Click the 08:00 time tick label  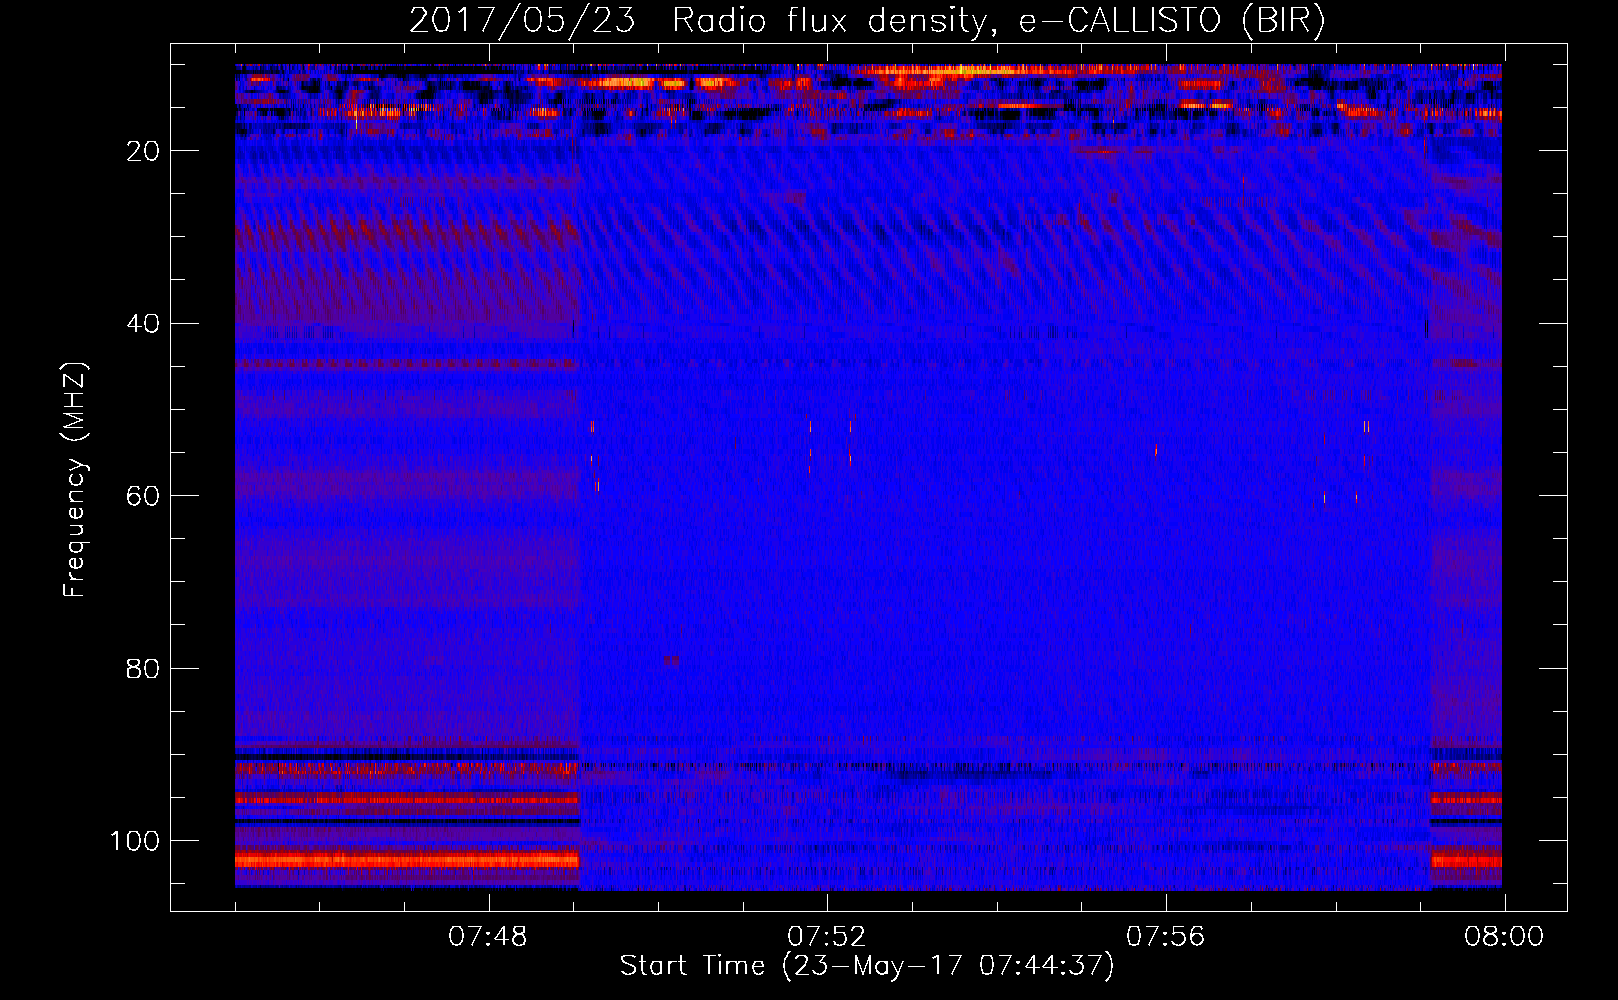(1504, 937)
